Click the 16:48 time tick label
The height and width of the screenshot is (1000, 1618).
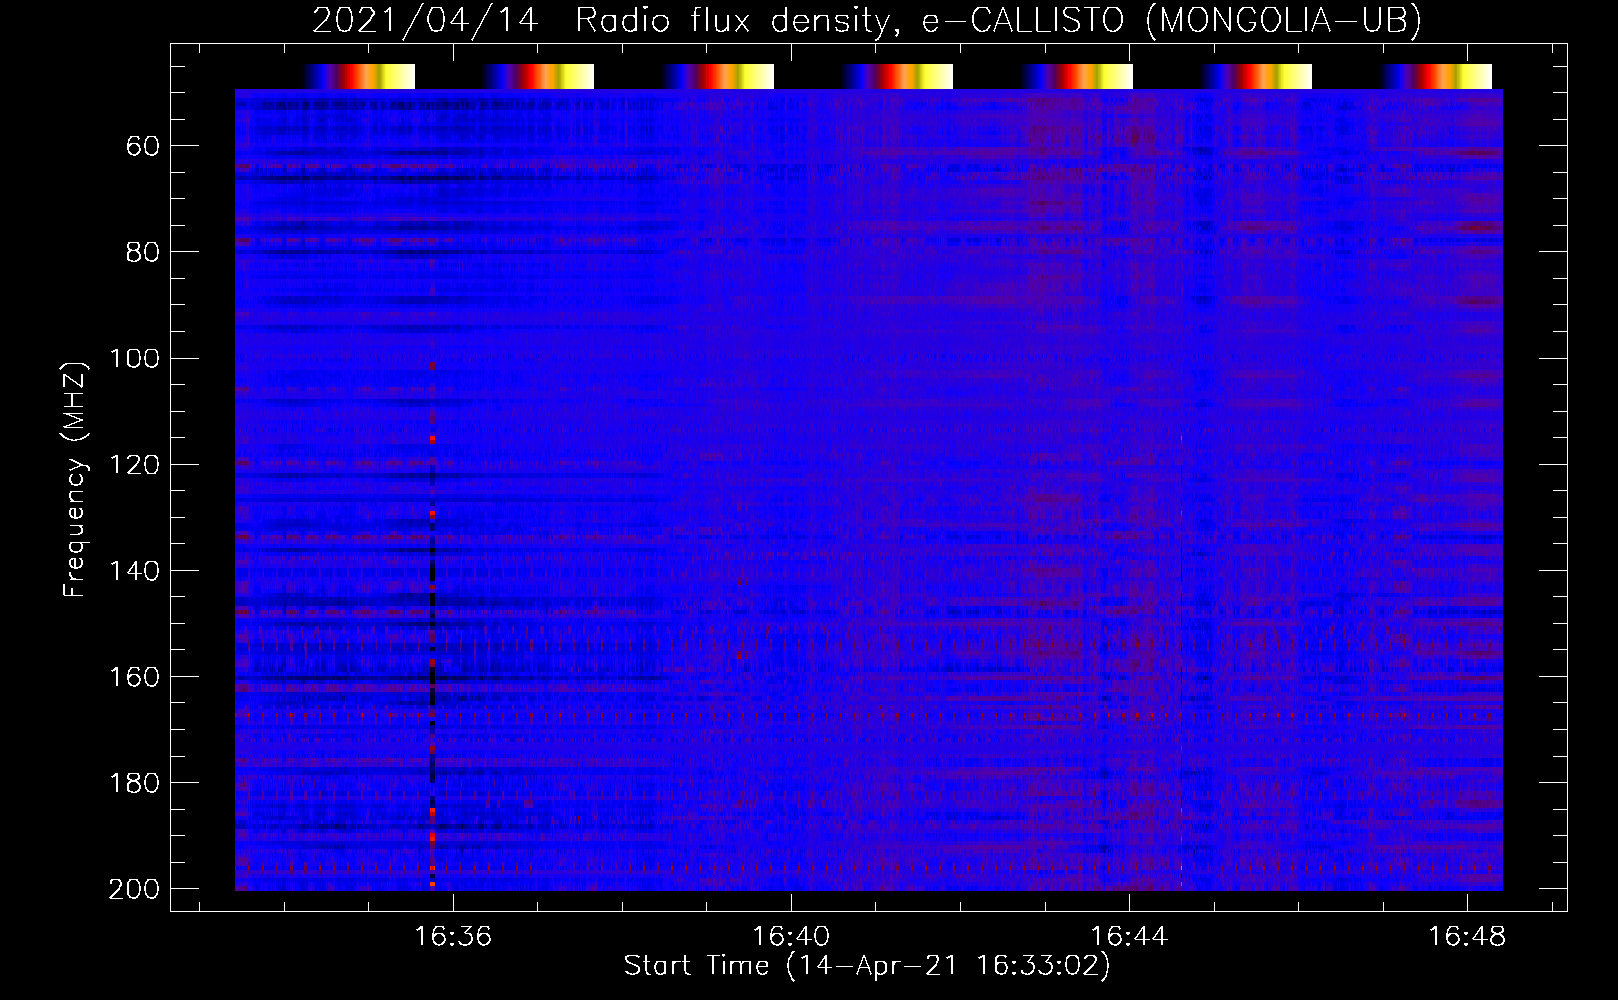tap(1467, 937)
